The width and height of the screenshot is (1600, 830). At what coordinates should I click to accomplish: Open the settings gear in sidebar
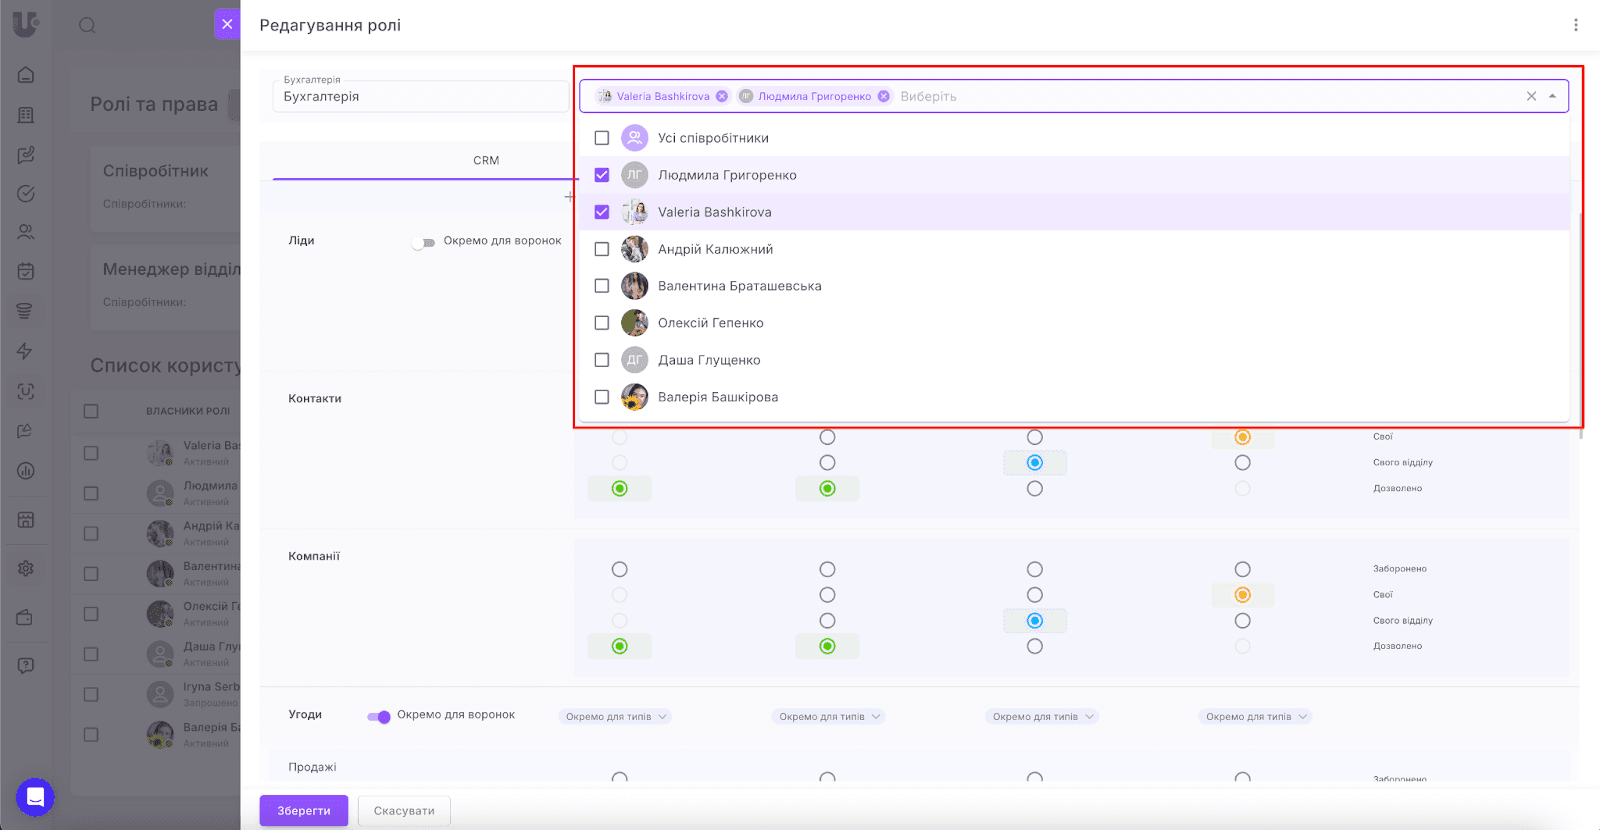[26, 568]
